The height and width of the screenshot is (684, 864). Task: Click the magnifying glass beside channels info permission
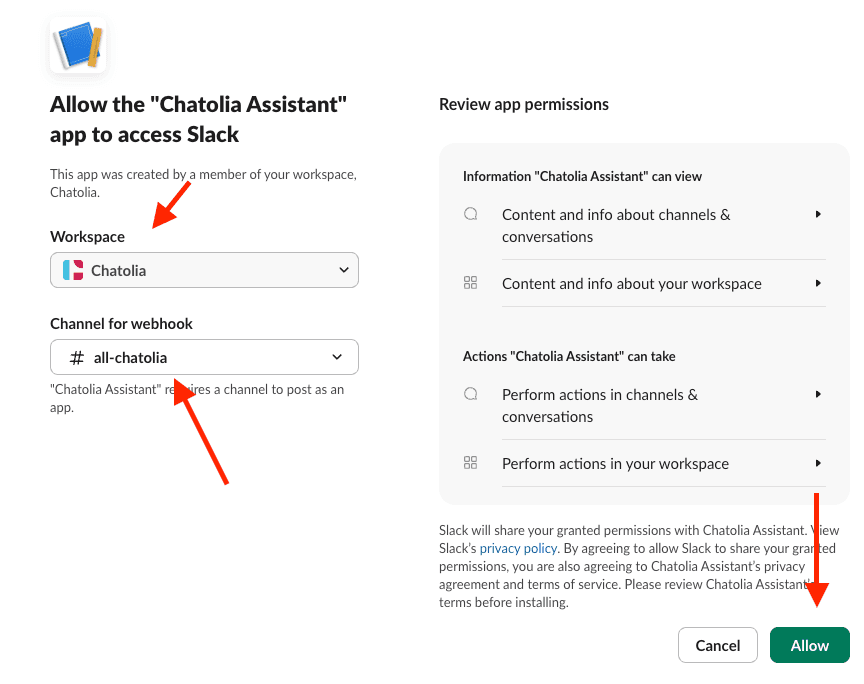[x=471, y=213]
